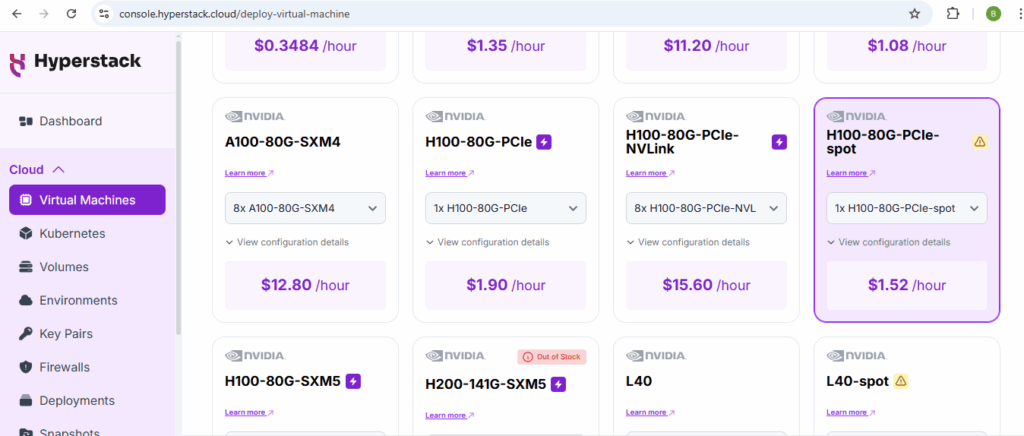This screenshot has height=436, width=1024.
Task: Click the Environments cloud icon
Action: coord(26,300)
